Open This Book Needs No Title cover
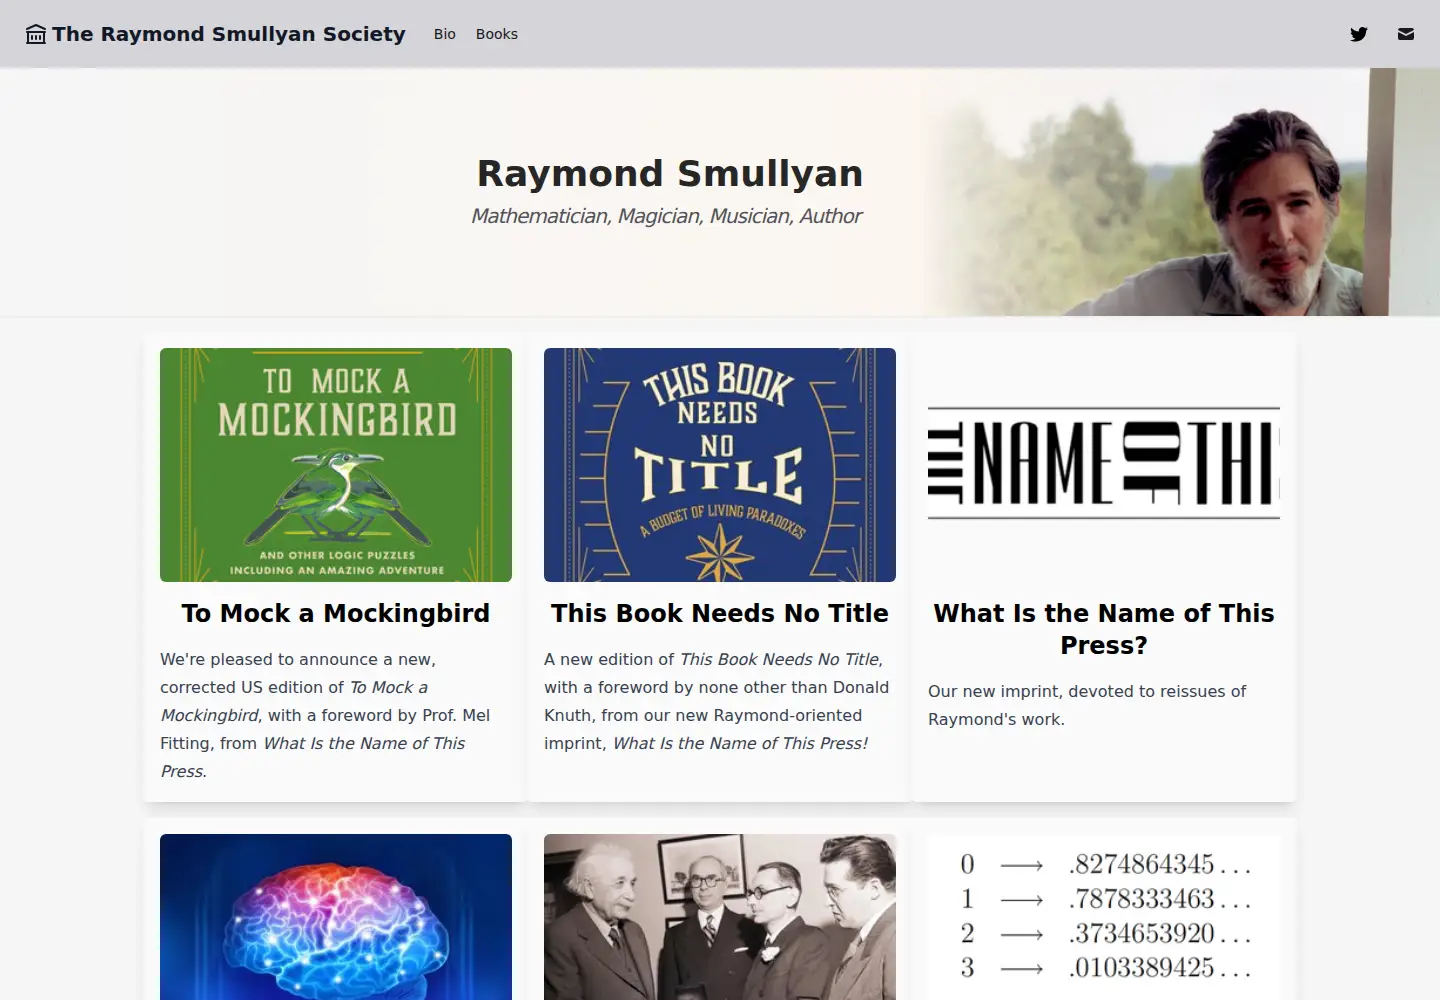This screenshot has width=1440, height=1000. (x=720, y=465)
